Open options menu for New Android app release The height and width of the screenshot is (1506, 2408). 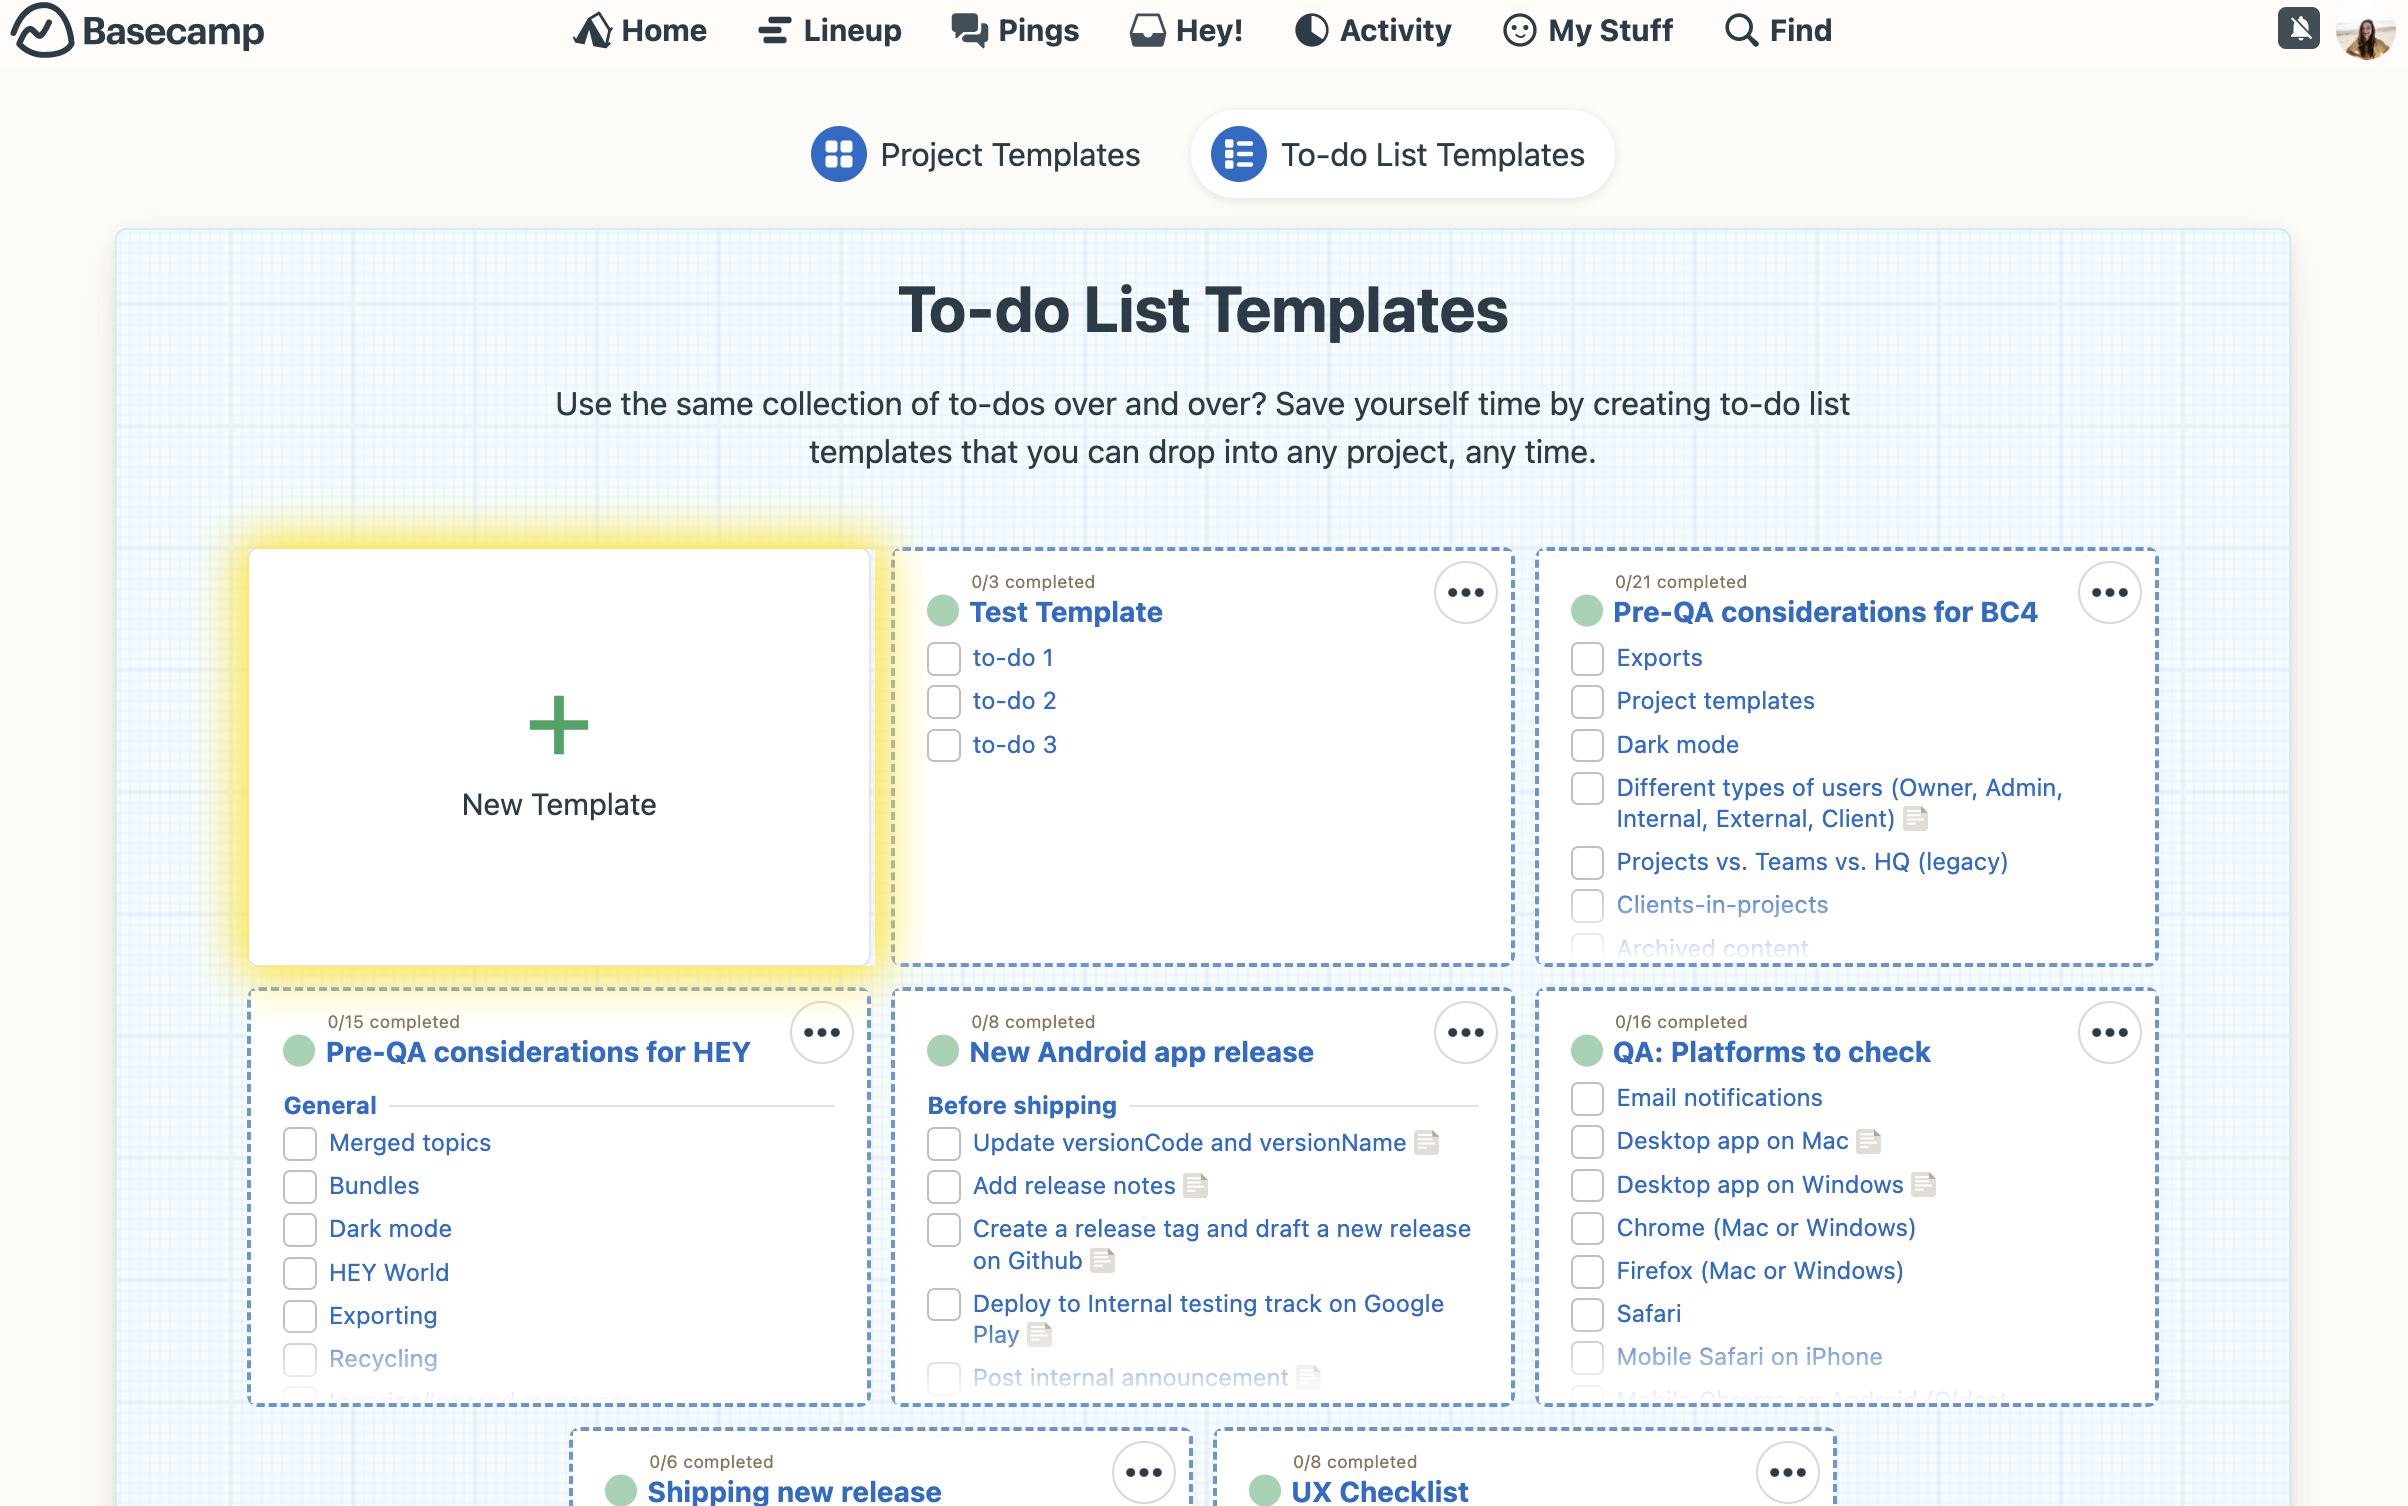(x=1465, y=1032)
